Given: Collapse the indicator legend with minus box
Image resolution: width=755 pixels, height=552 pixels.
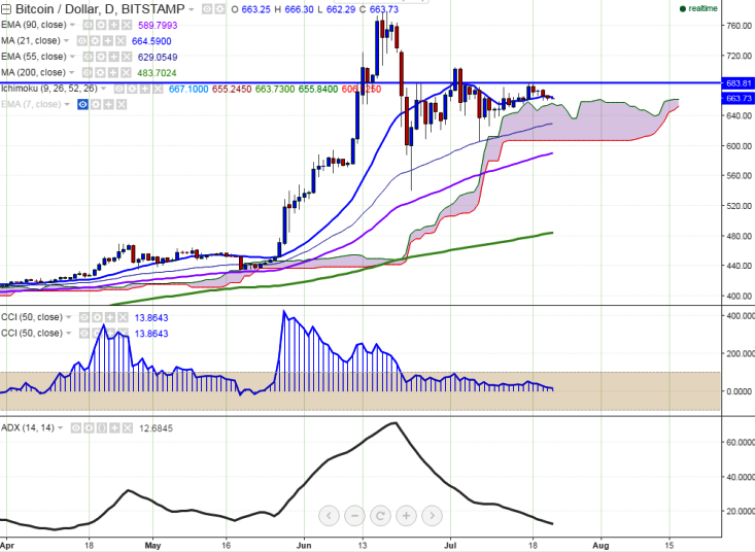Looking at the screenshot, I should point(6,9).
